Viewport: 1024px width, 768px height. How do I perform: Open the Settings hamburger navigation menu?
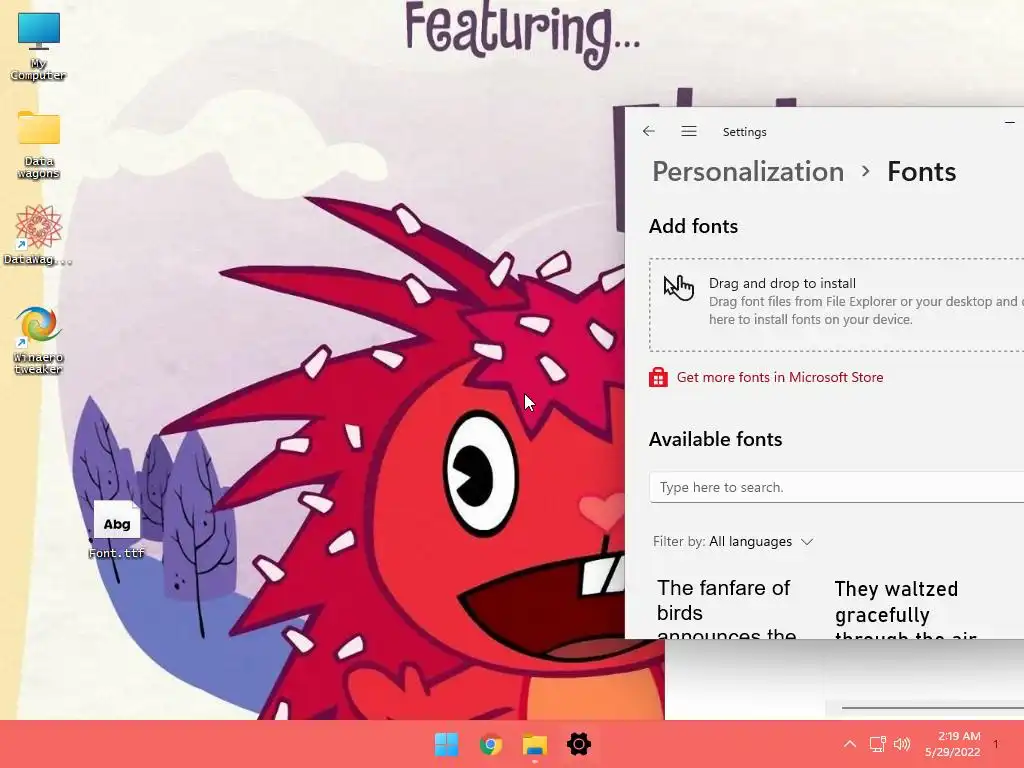(x=689, y=131)
